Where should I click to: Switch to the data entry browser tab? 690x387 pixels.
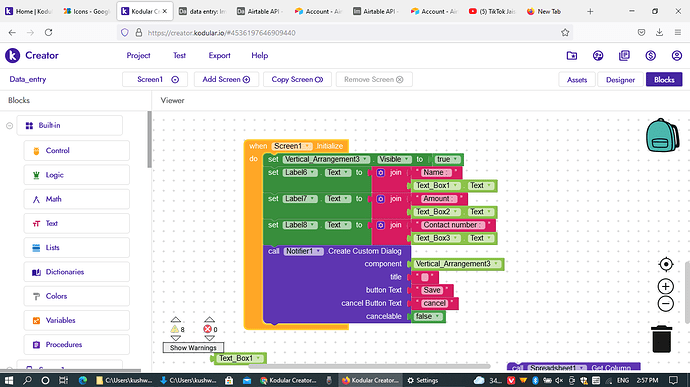[x=202, y=11]
